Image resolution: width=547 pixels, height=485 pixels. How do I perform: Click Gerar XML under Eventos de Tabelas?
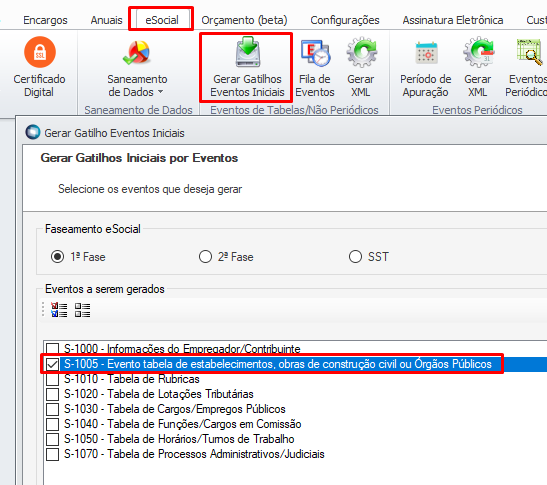pyautogui.click(x=361, y=52)
